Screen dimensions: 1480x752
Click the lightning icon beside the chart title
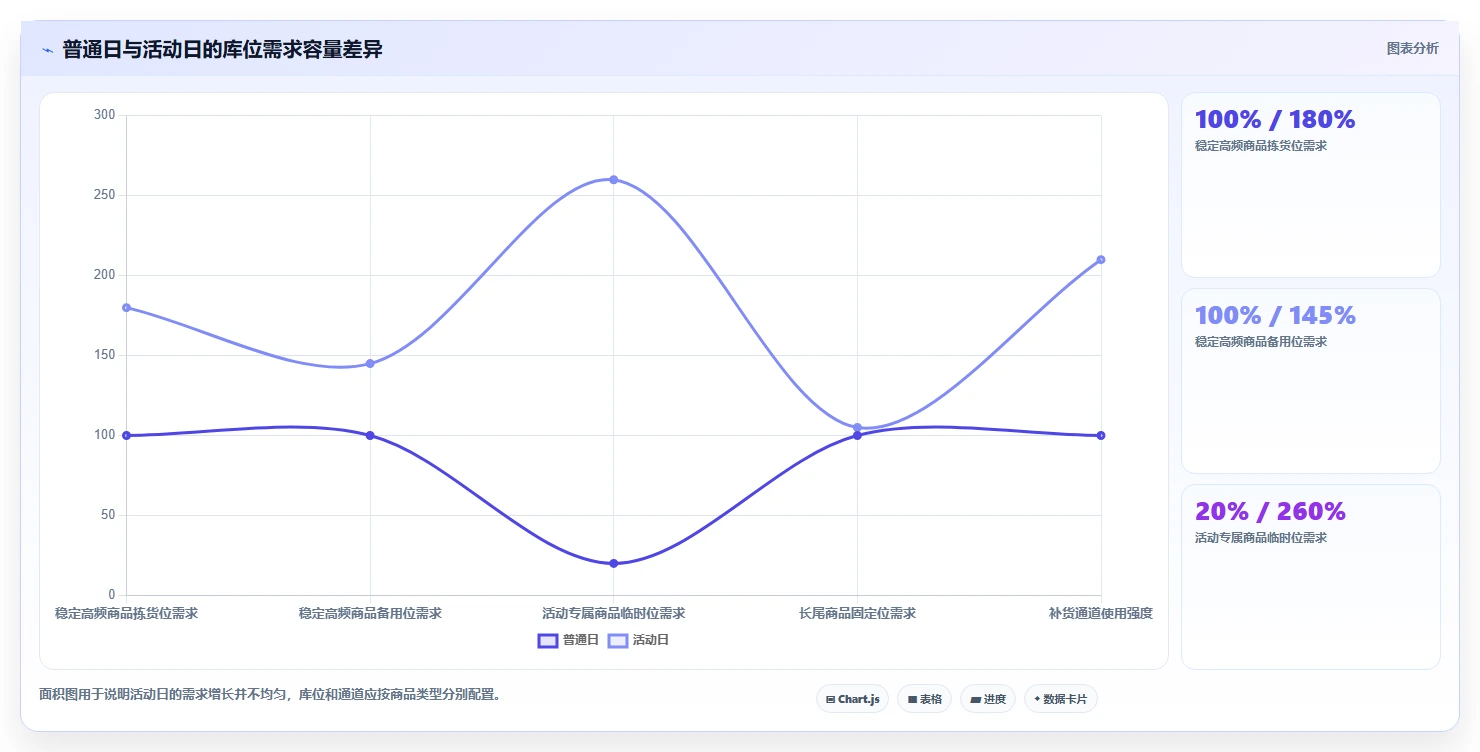pyautogui.click(x=48, y=50)
